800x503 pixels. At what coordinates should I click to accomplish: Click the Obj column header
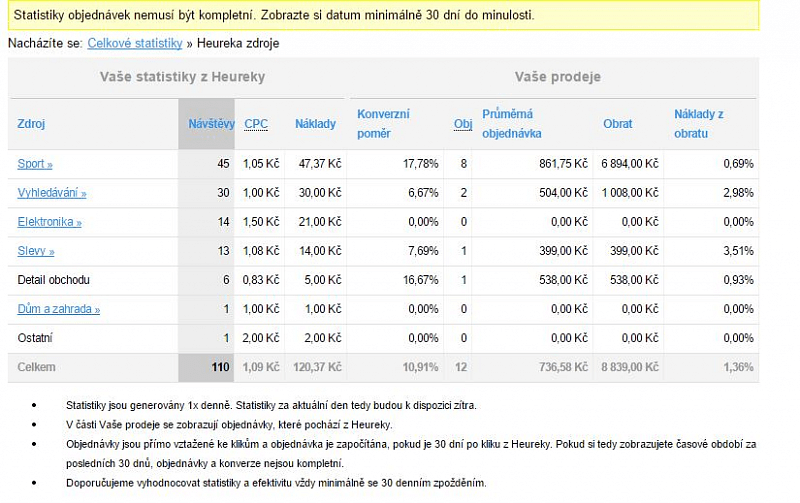(462, 124)
